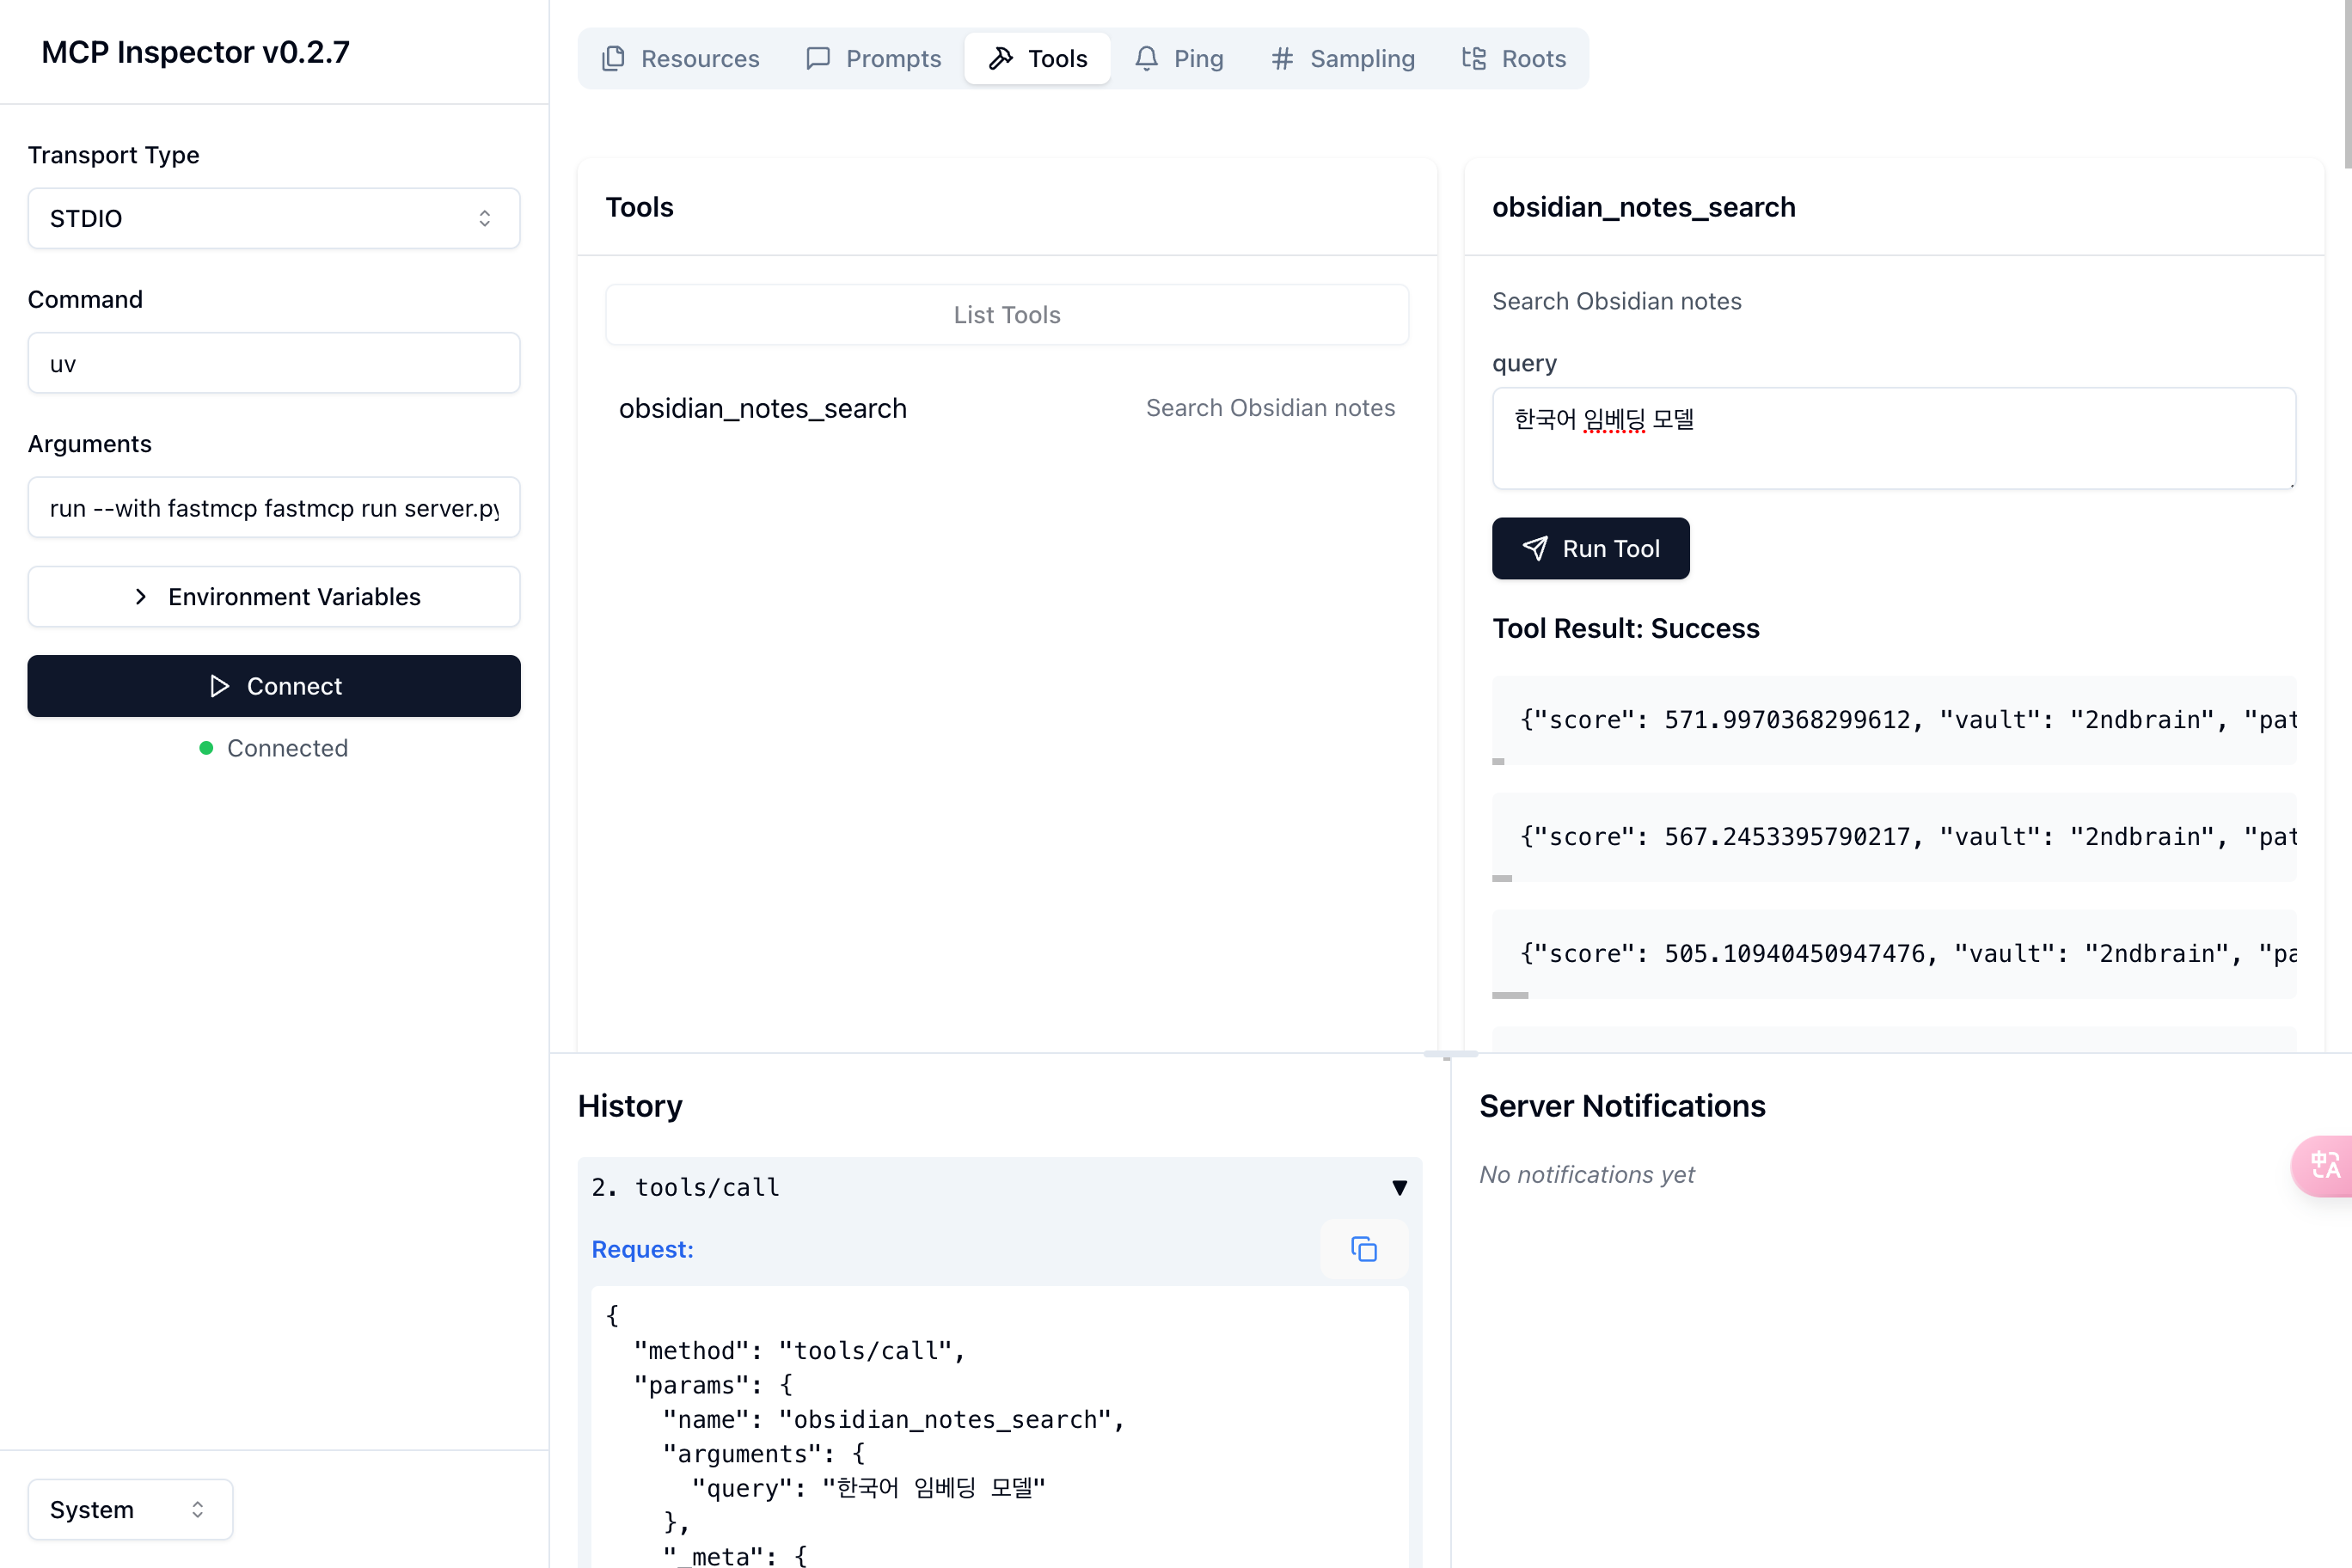Click the Resources document icon
Image resolution: width=2352 pixels, height=1568 pixels.
(613, 58)
